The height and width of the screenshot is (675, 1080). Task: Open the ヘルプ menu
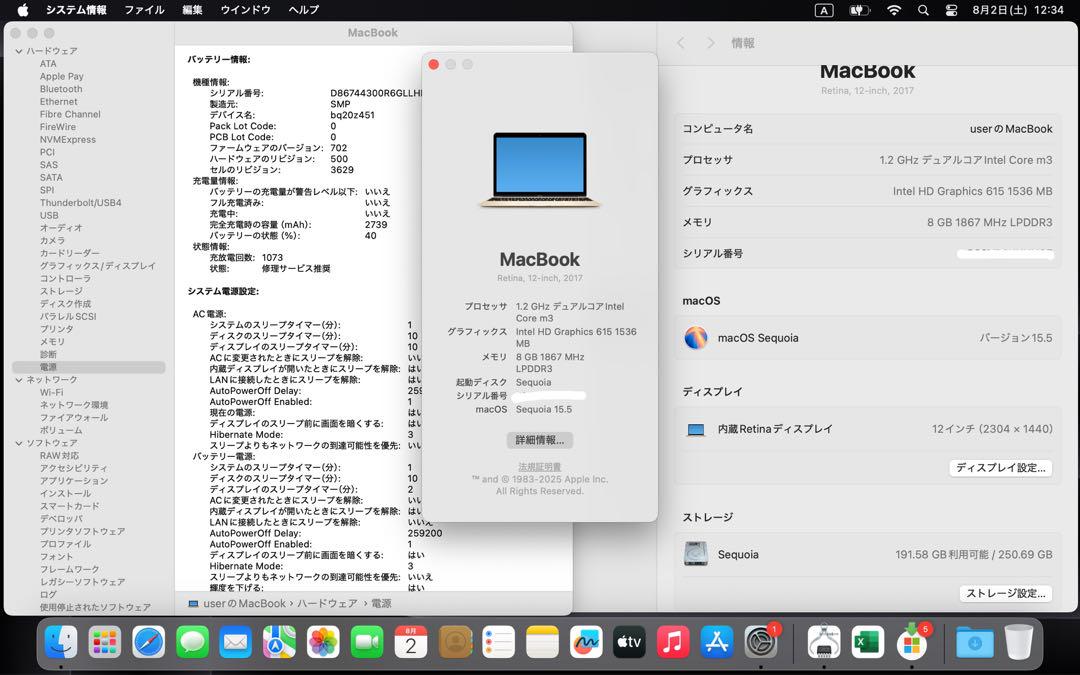coord(304,10)
